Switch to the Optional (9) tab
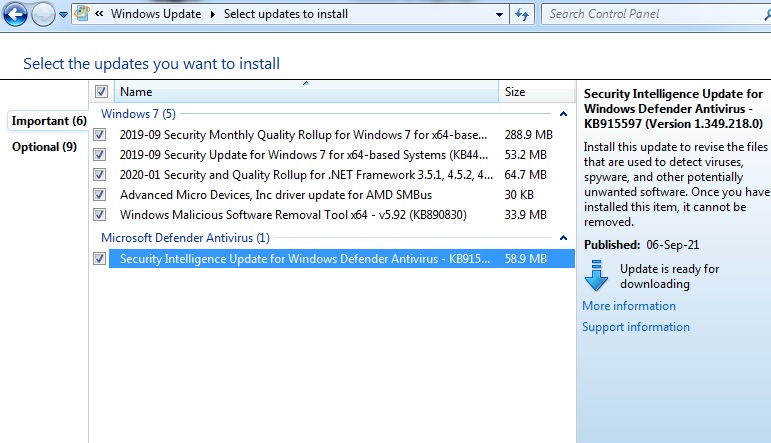The height and width of the screenshot is (443, 771). (44, 147)
